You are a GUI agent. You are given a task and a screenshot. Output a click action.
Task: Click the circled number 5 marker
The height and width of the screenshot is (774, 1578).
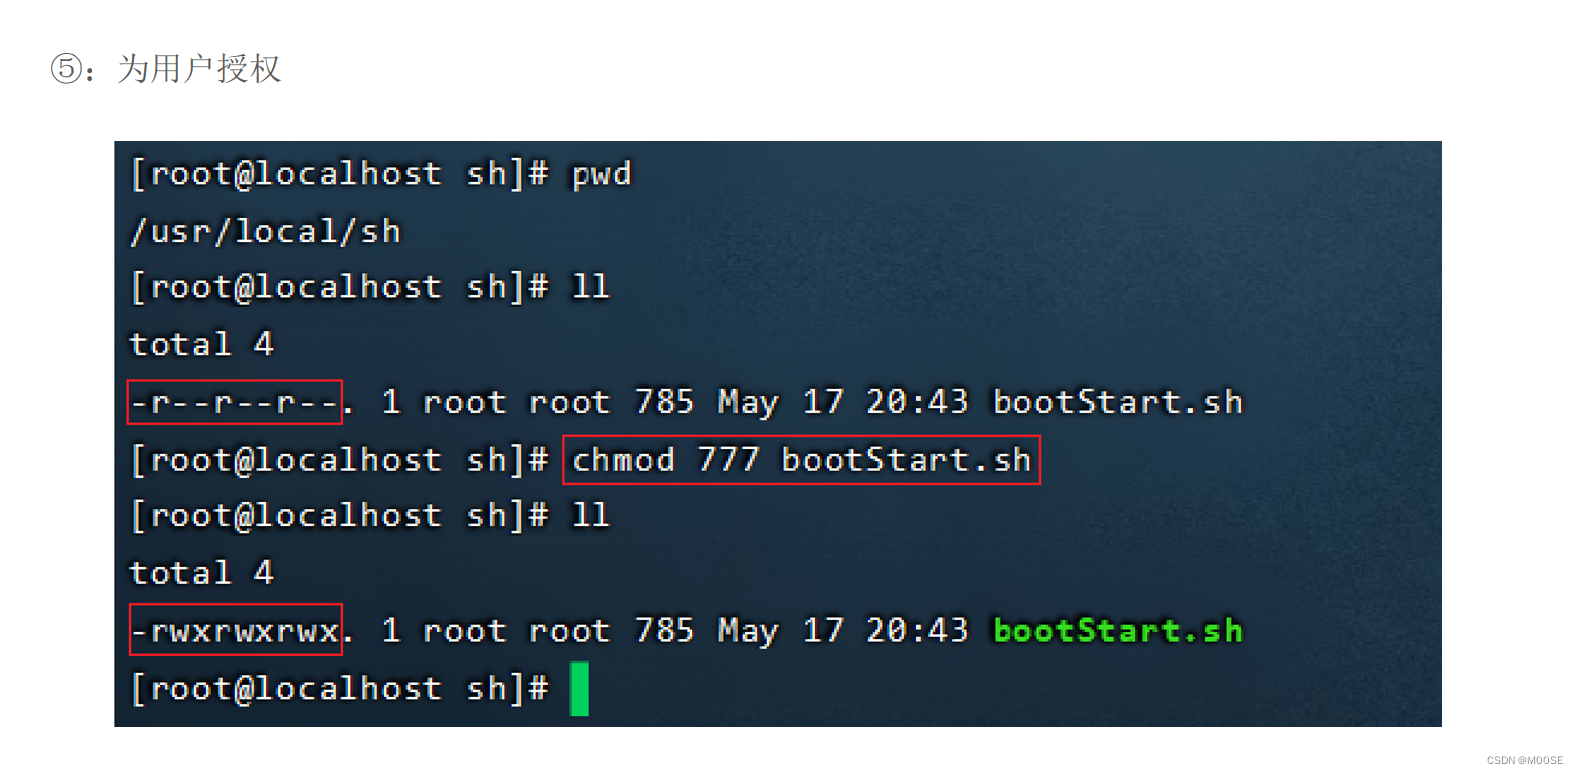coord(66,69)
